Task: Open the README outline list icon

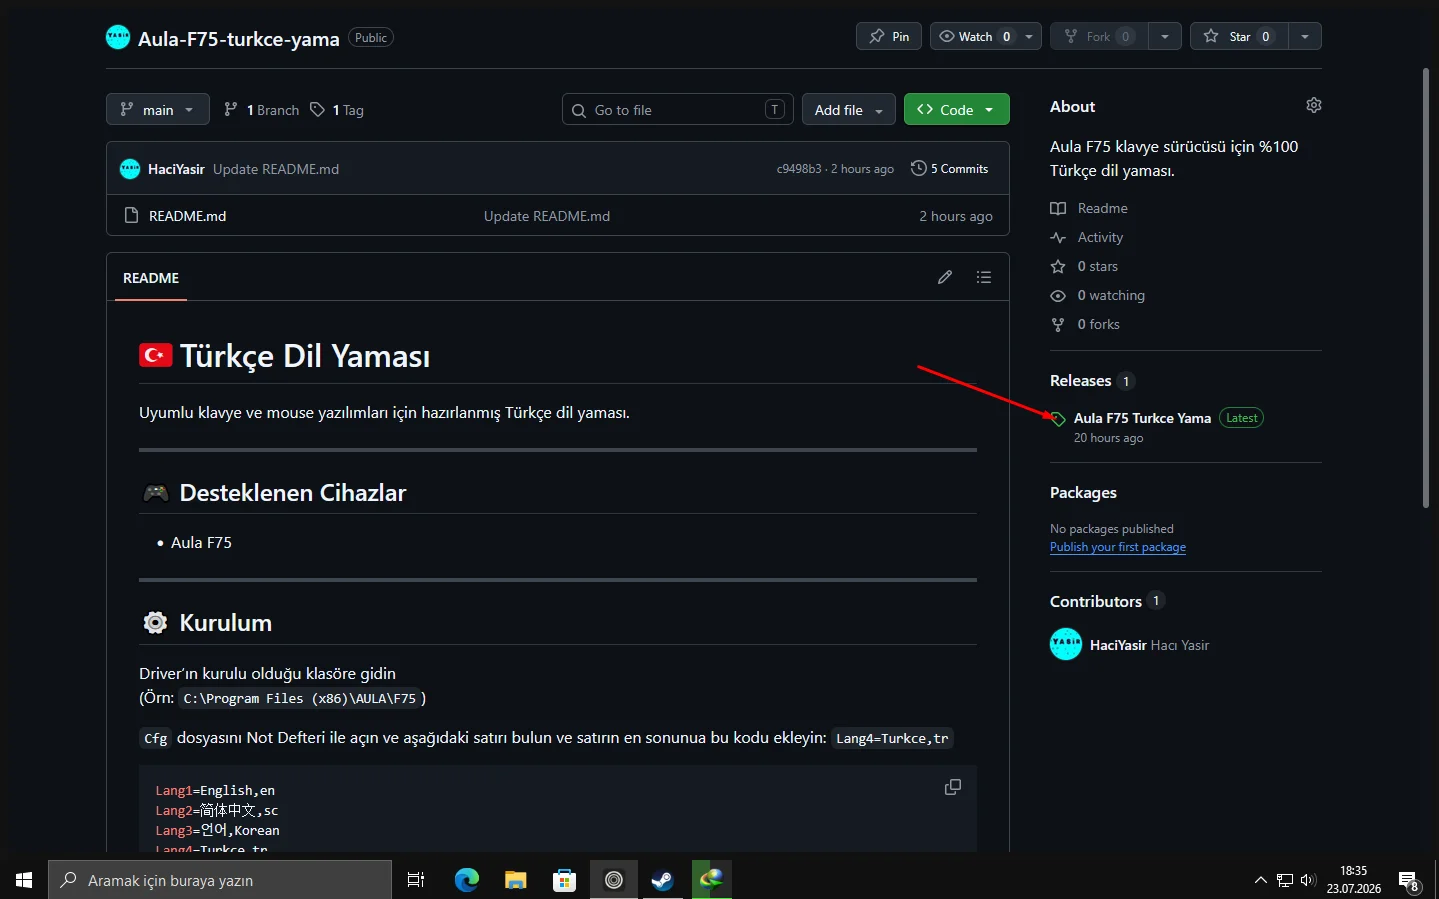Action: pos(984,277)
